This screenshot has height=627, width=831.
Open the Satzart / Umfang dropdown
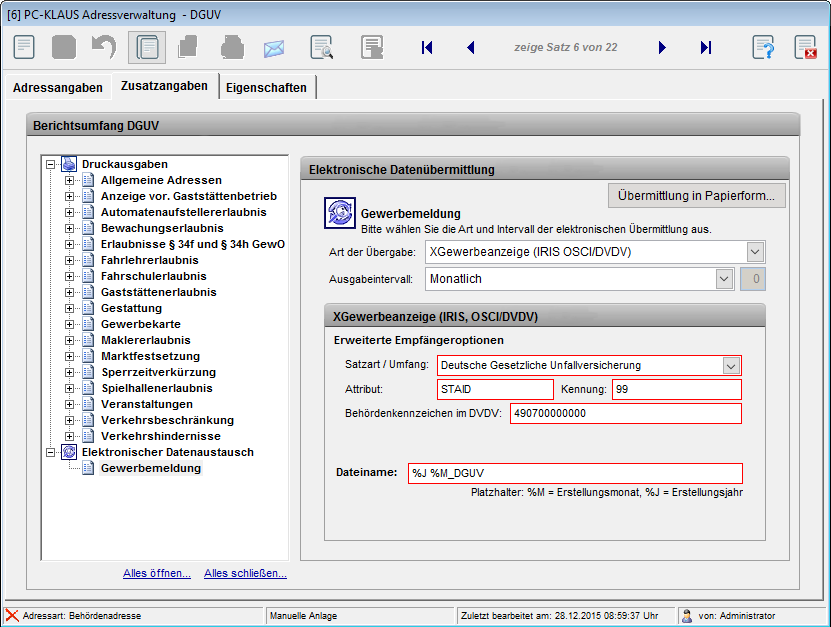pyautogui.click(x=731, y=366)
